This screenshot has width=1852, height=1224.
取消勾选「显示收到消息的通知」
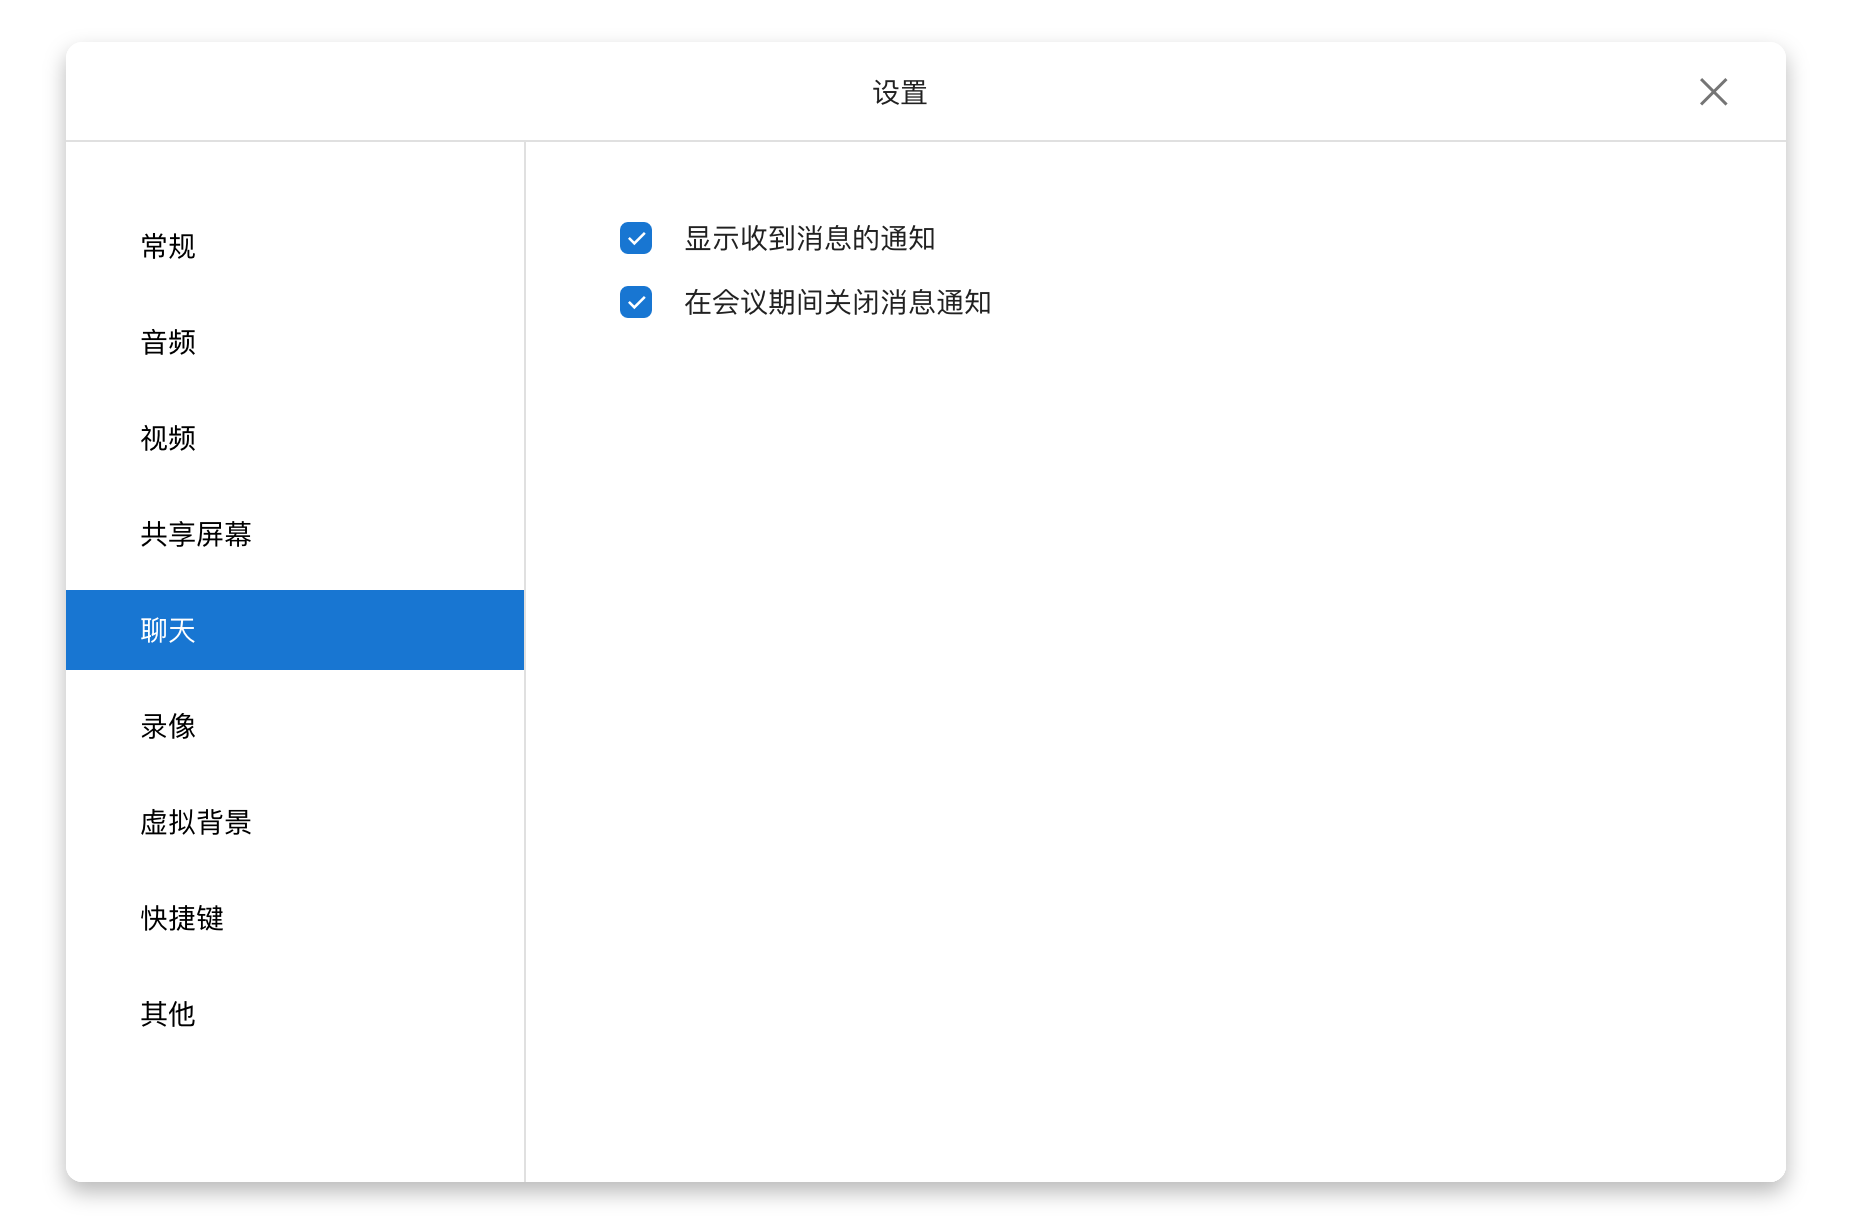[635, 239]
